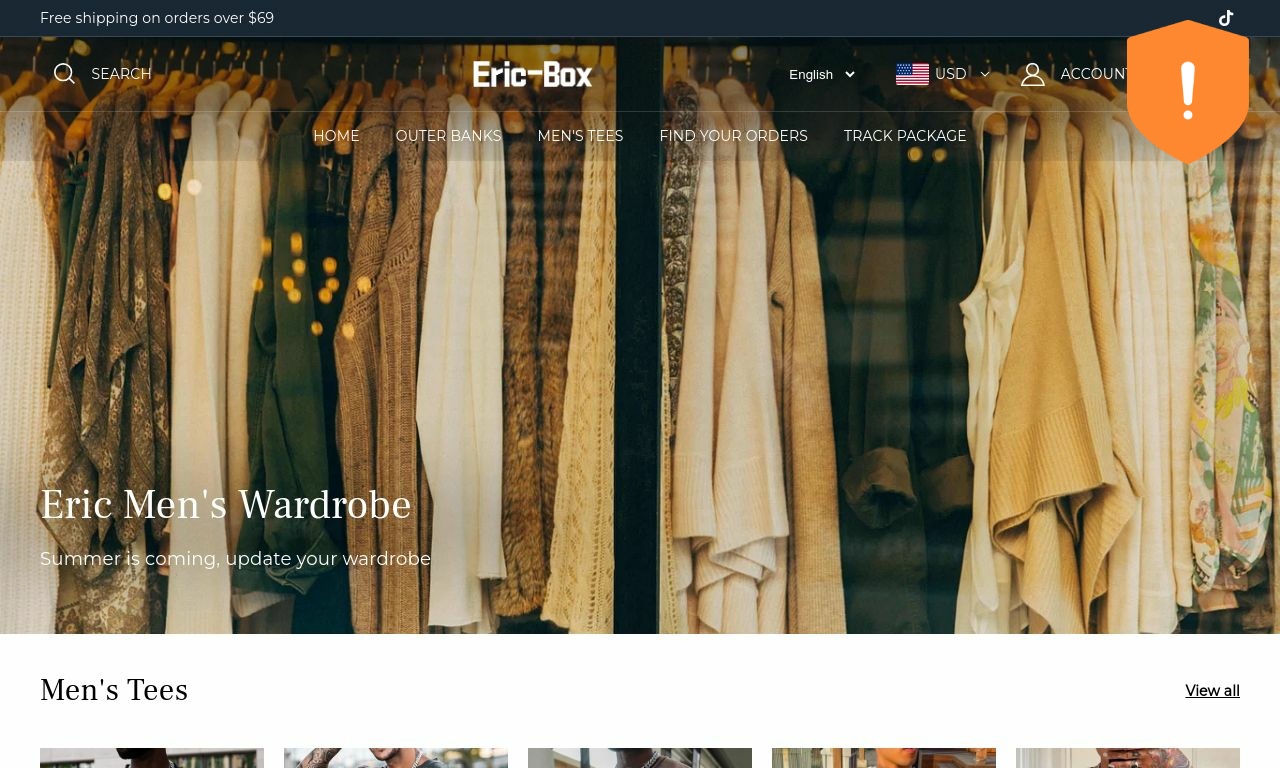The height and width of the screenshot is (768, 1280).
Task: Navigate to the HOME menu item
Action: click(x=336, y=136)
